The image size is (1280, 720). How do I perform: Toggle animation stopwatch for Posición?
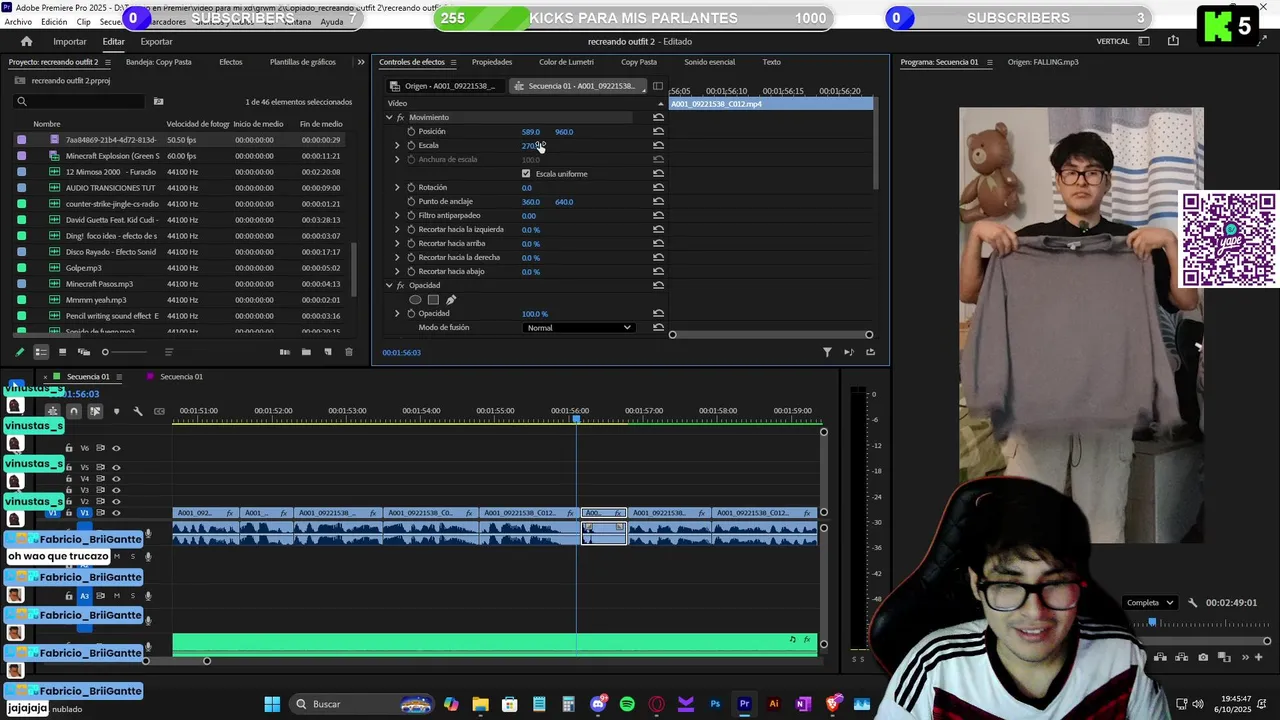410,131
